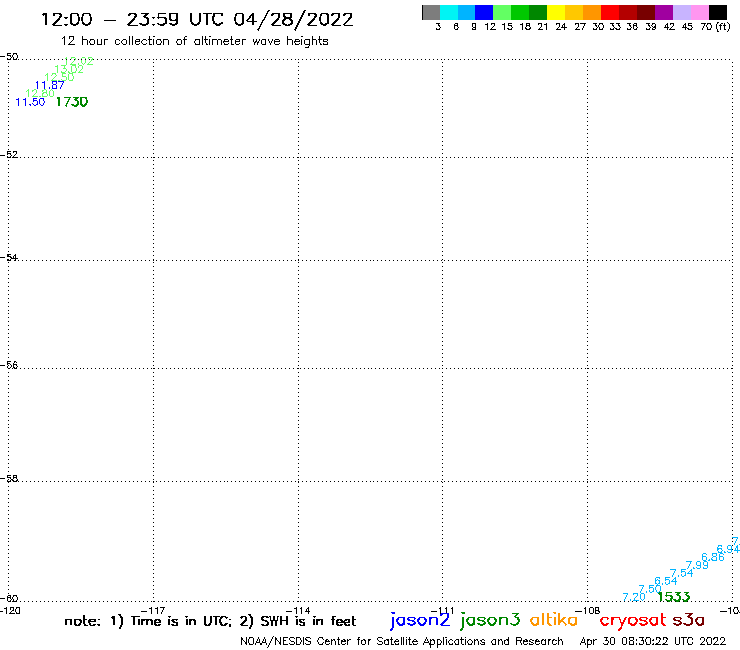
Task: Click the yellow swatch in the wave height legend
Action: point(556,12)
